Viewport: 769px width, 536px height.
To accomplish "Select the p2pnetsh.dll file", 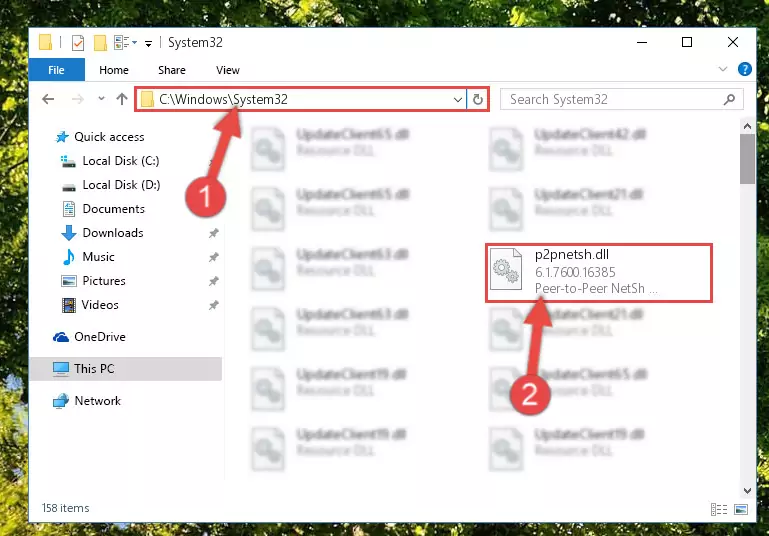I will click(x=598, y=272).
